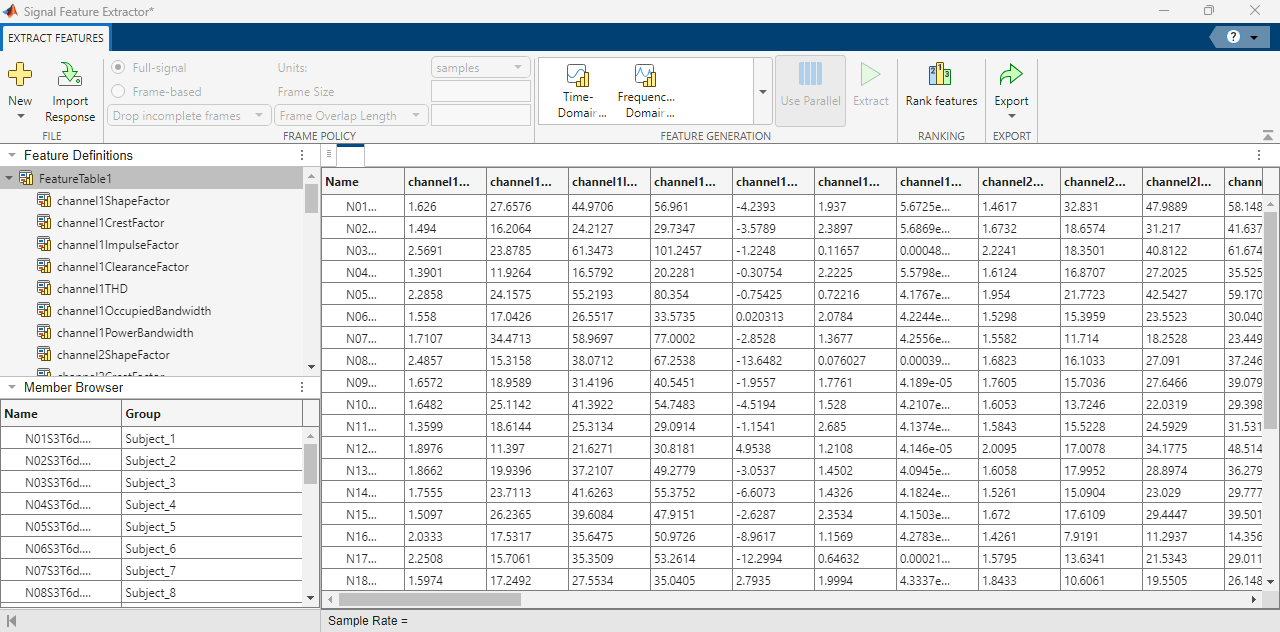Open the Frequency-Domain Features generator
The height and width of the screenshot is (632, 1280).
tap(645, 90)
